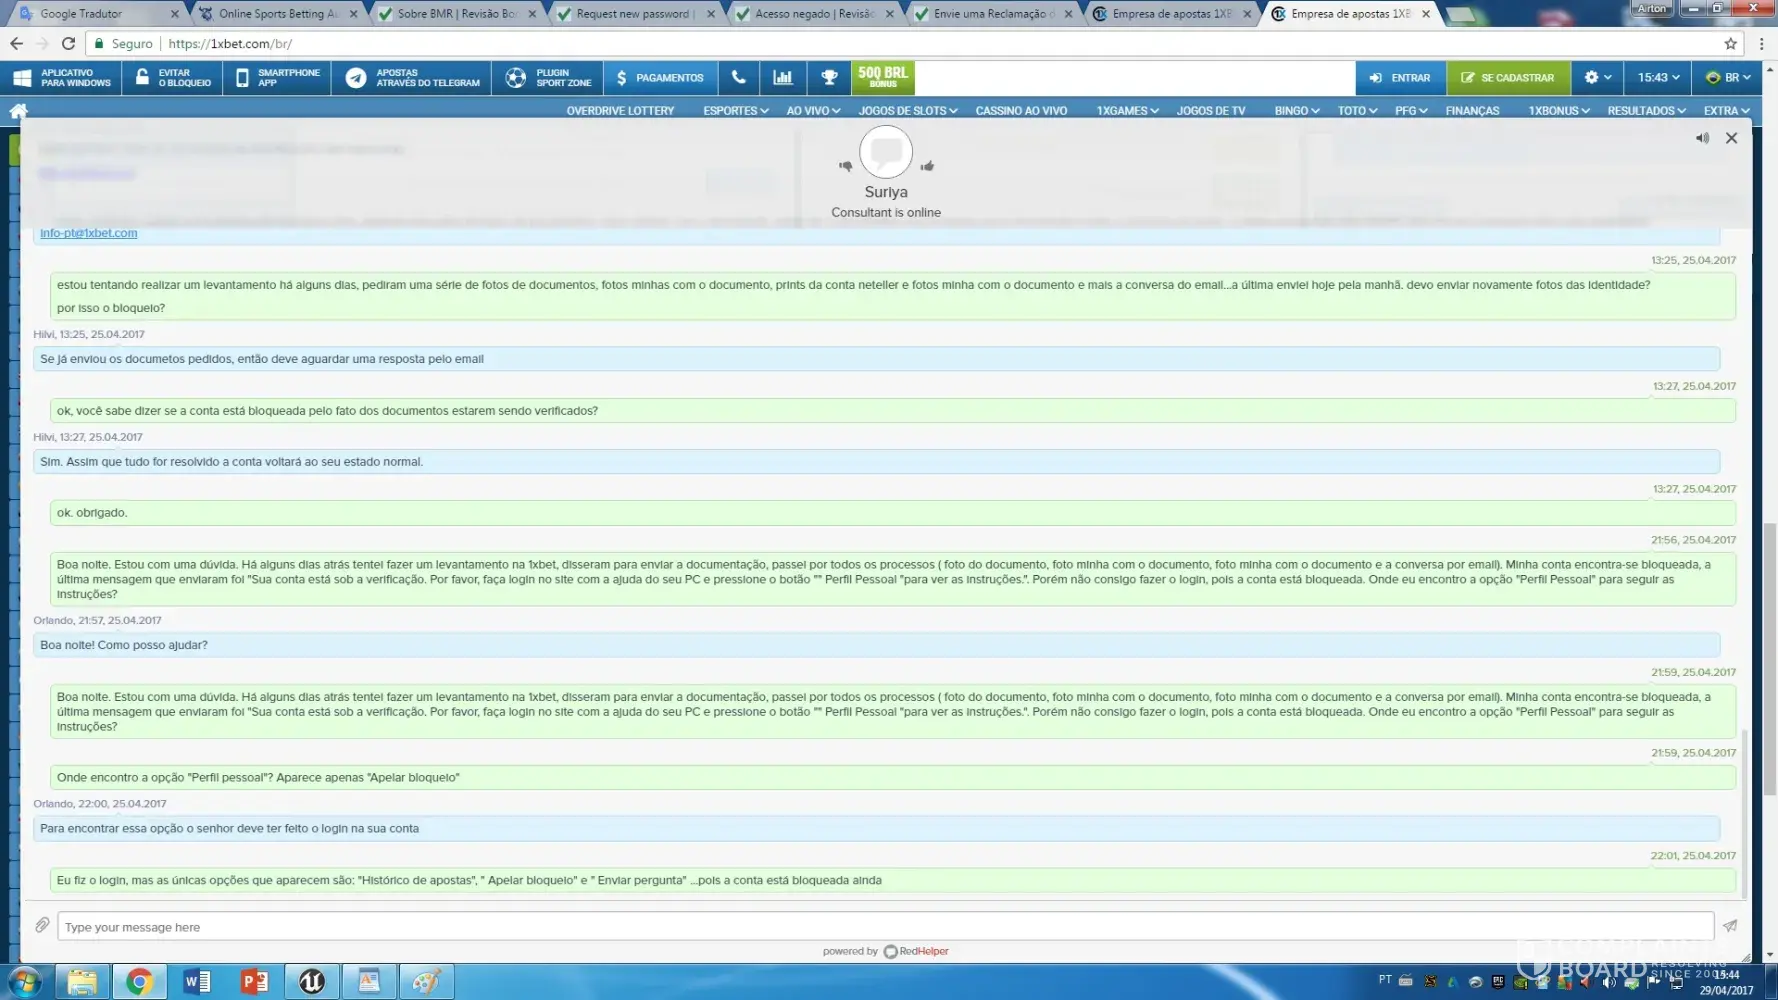Click the browser back arrow
1778x1000 pixels.
coord(16,44)
